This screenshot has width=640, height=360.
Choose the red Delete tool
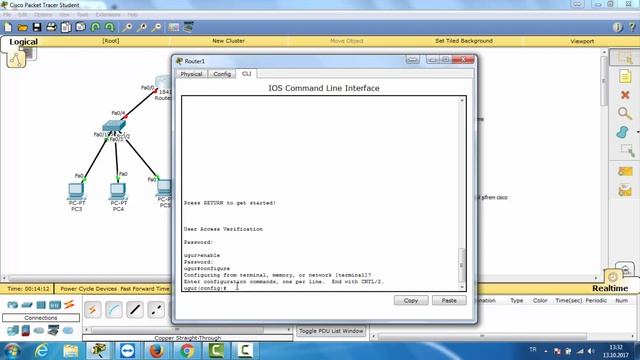click(x=624, y=95)
